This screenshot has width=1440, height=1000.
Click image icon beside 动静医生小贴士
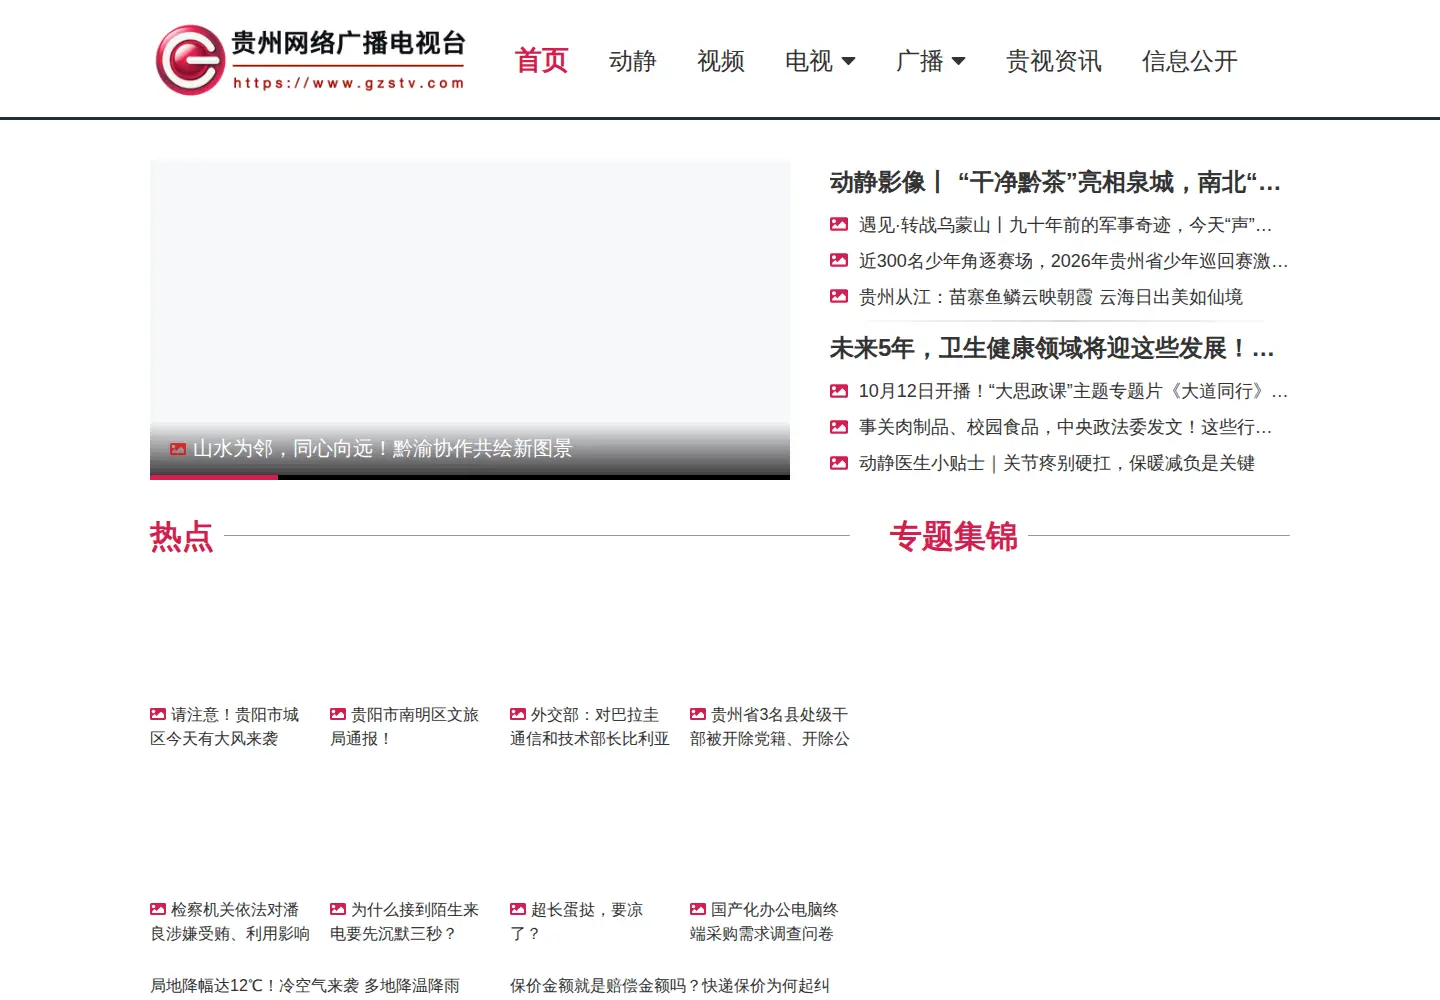(x=839, y=462)
